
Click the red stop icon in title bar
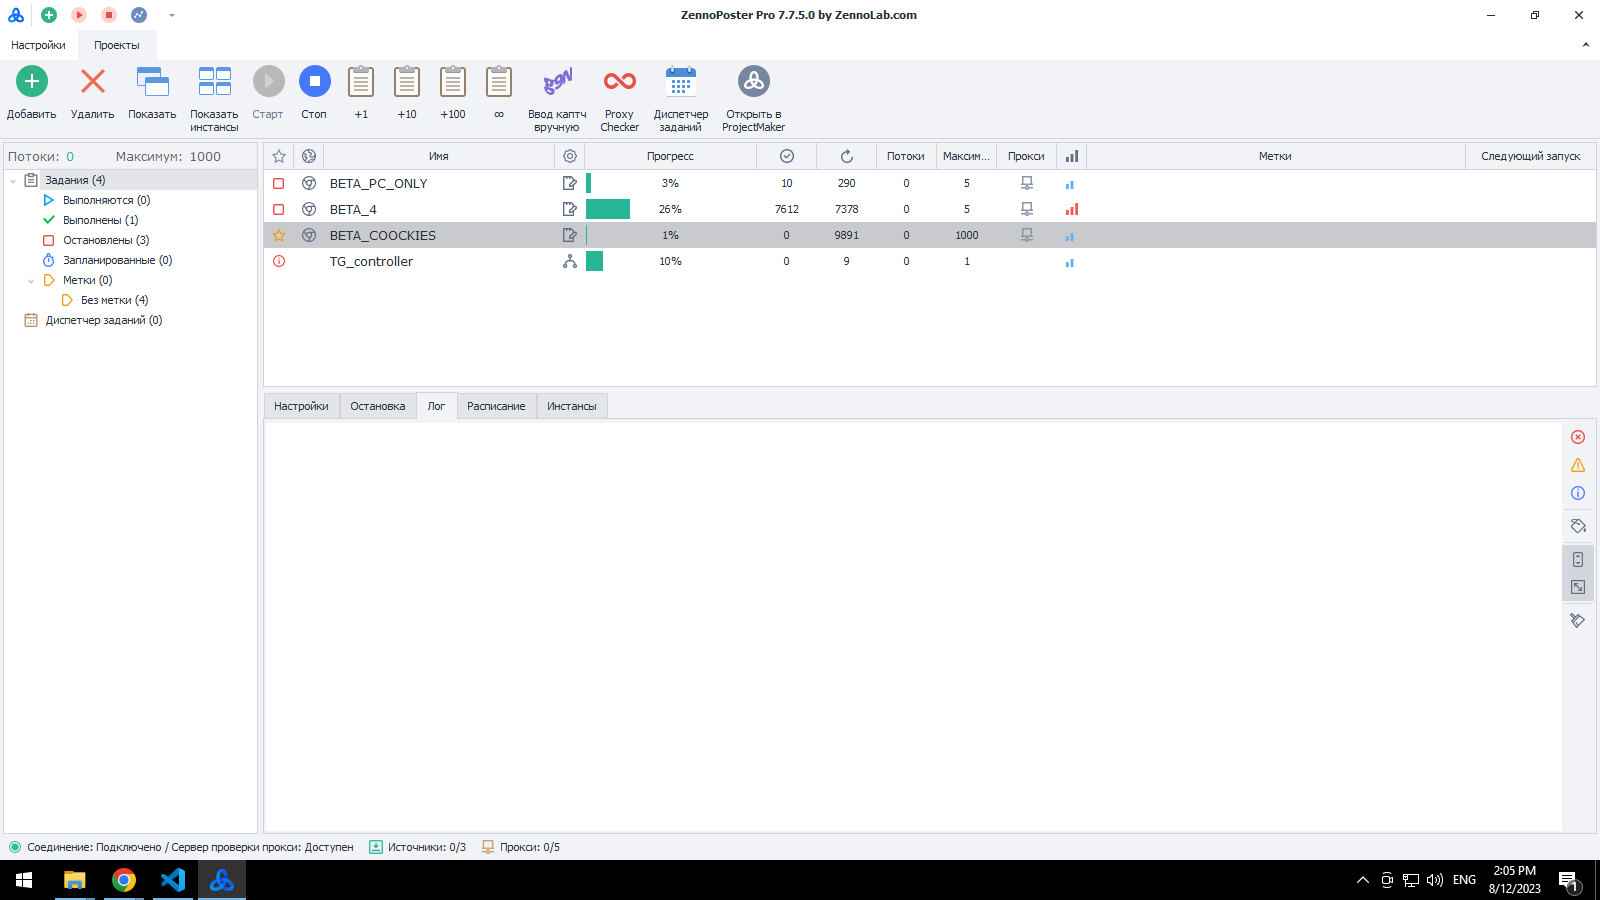coord(109,15)
